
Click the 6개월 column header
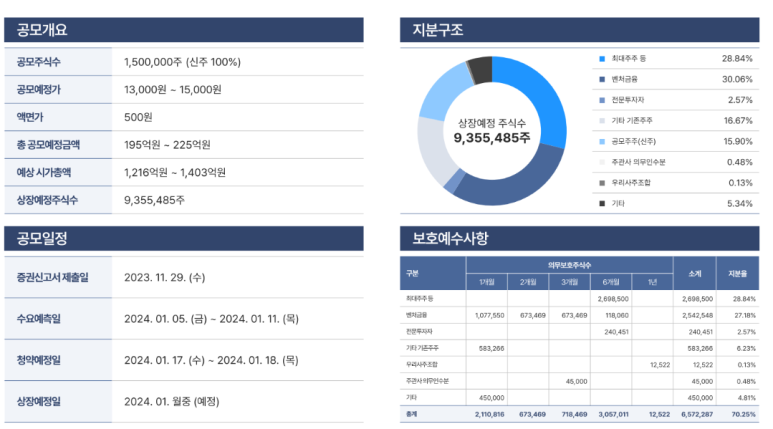611,282
